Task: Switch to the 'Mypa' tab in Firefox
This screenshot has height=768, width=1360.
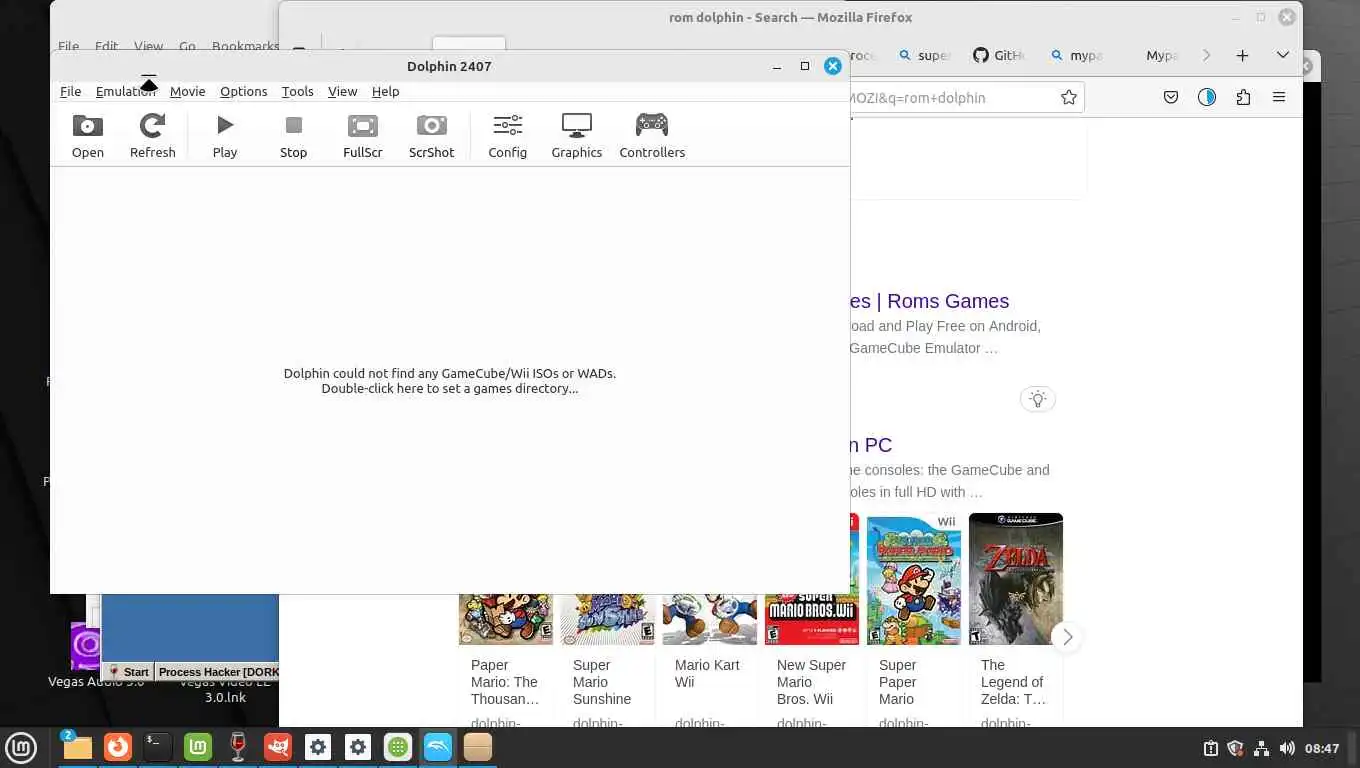Action: point(1160,55)
